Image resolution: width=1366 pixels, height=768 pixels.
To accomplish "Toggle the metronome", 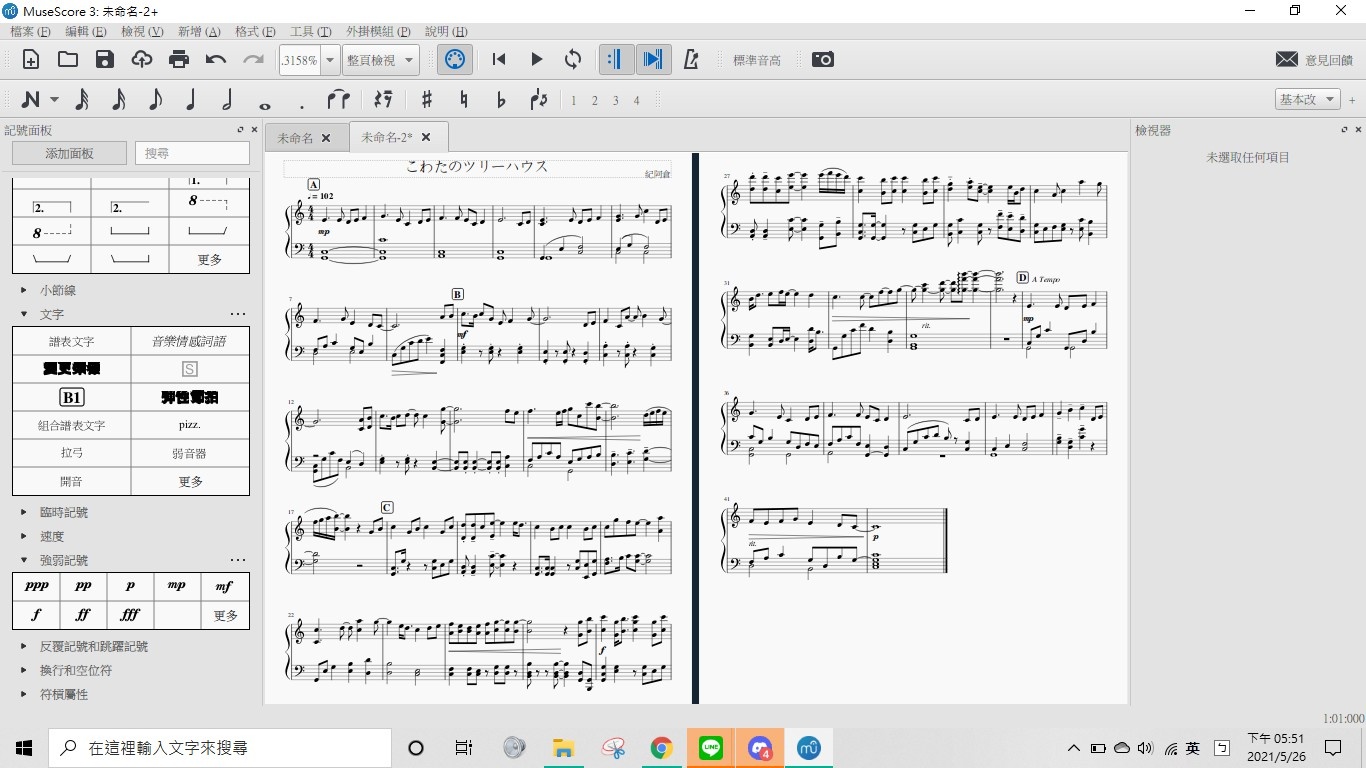I will (690, 59).
